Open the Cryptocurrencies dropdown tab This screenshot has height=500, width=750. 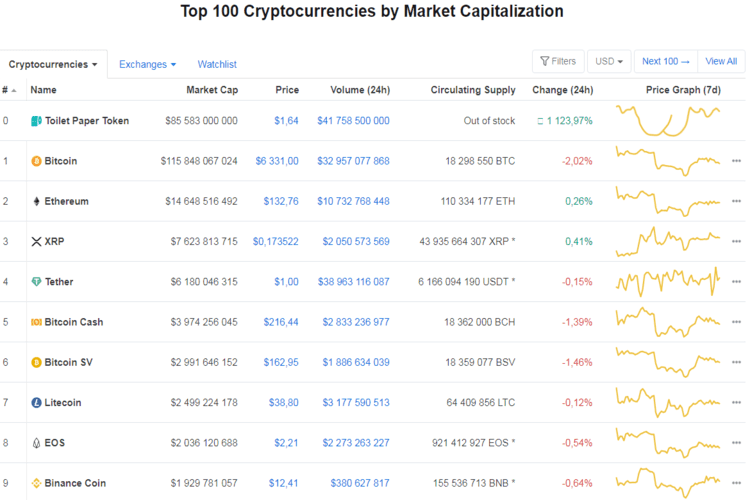[53, 64]
